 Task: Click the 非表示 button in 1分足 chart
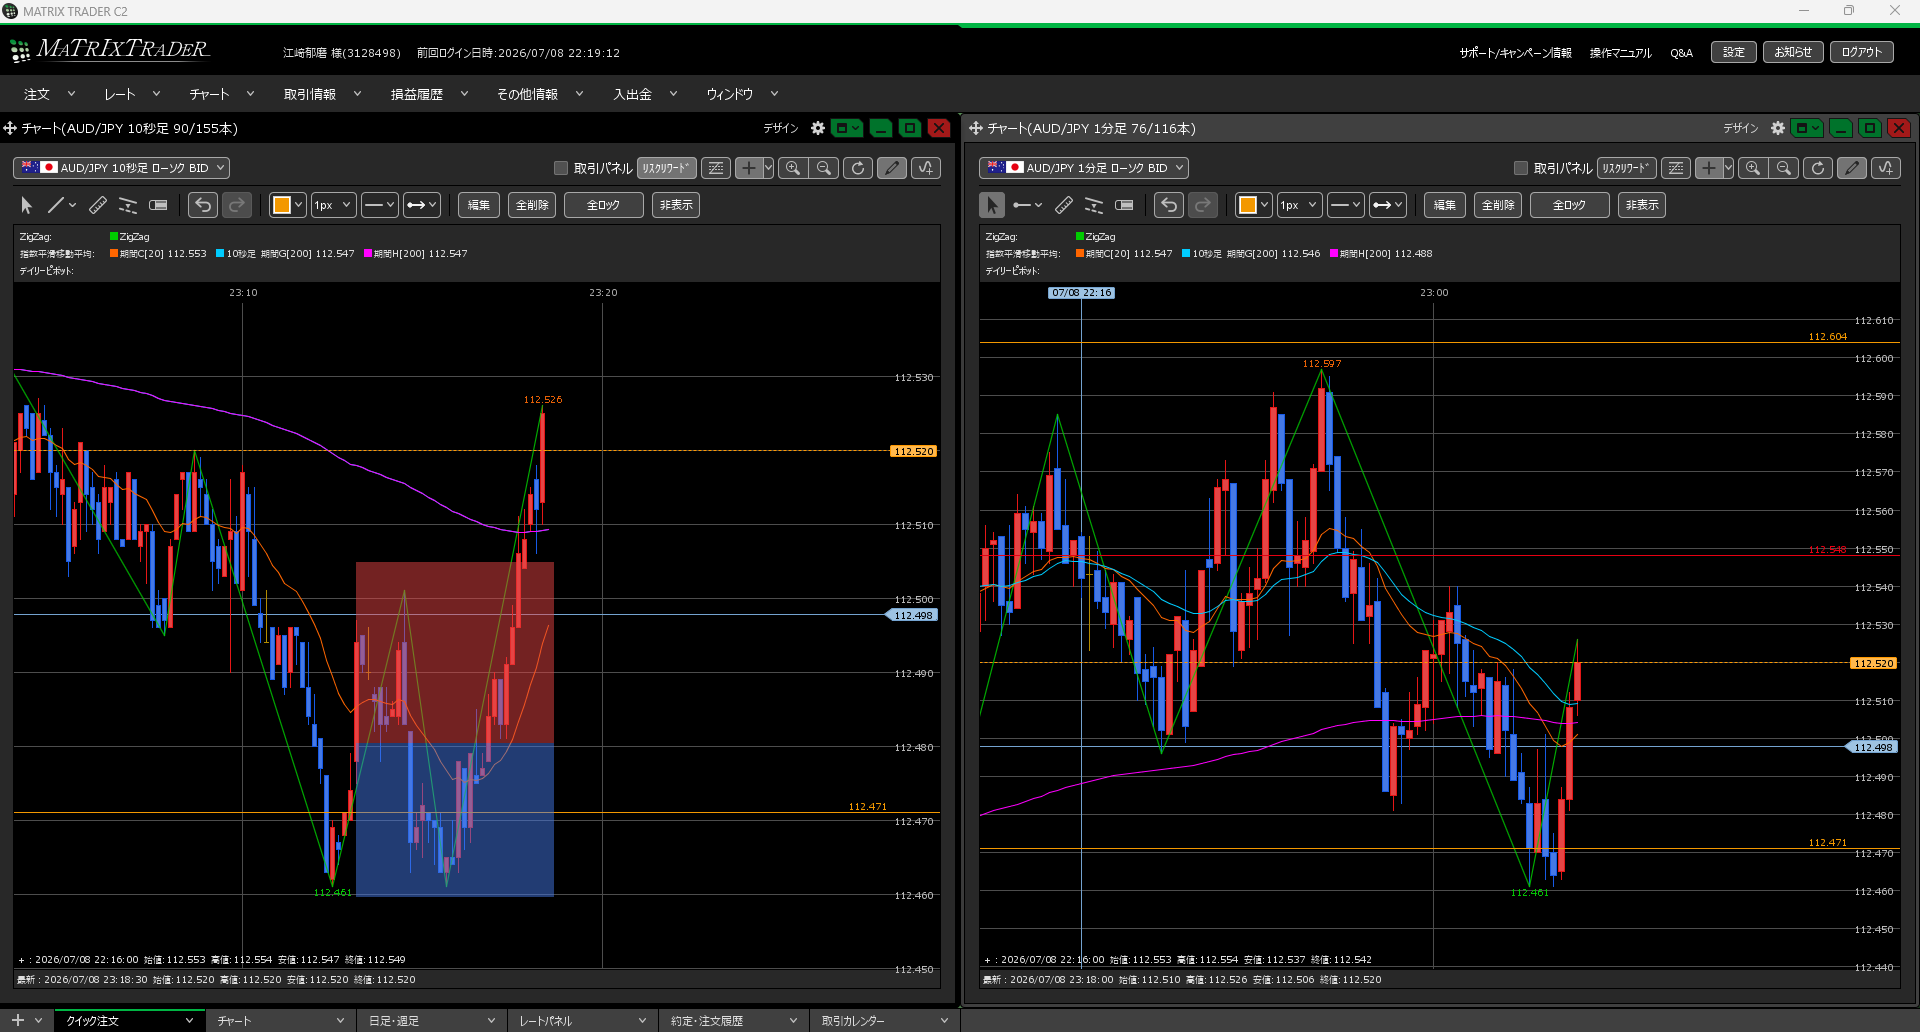(x=1642, y=205)
